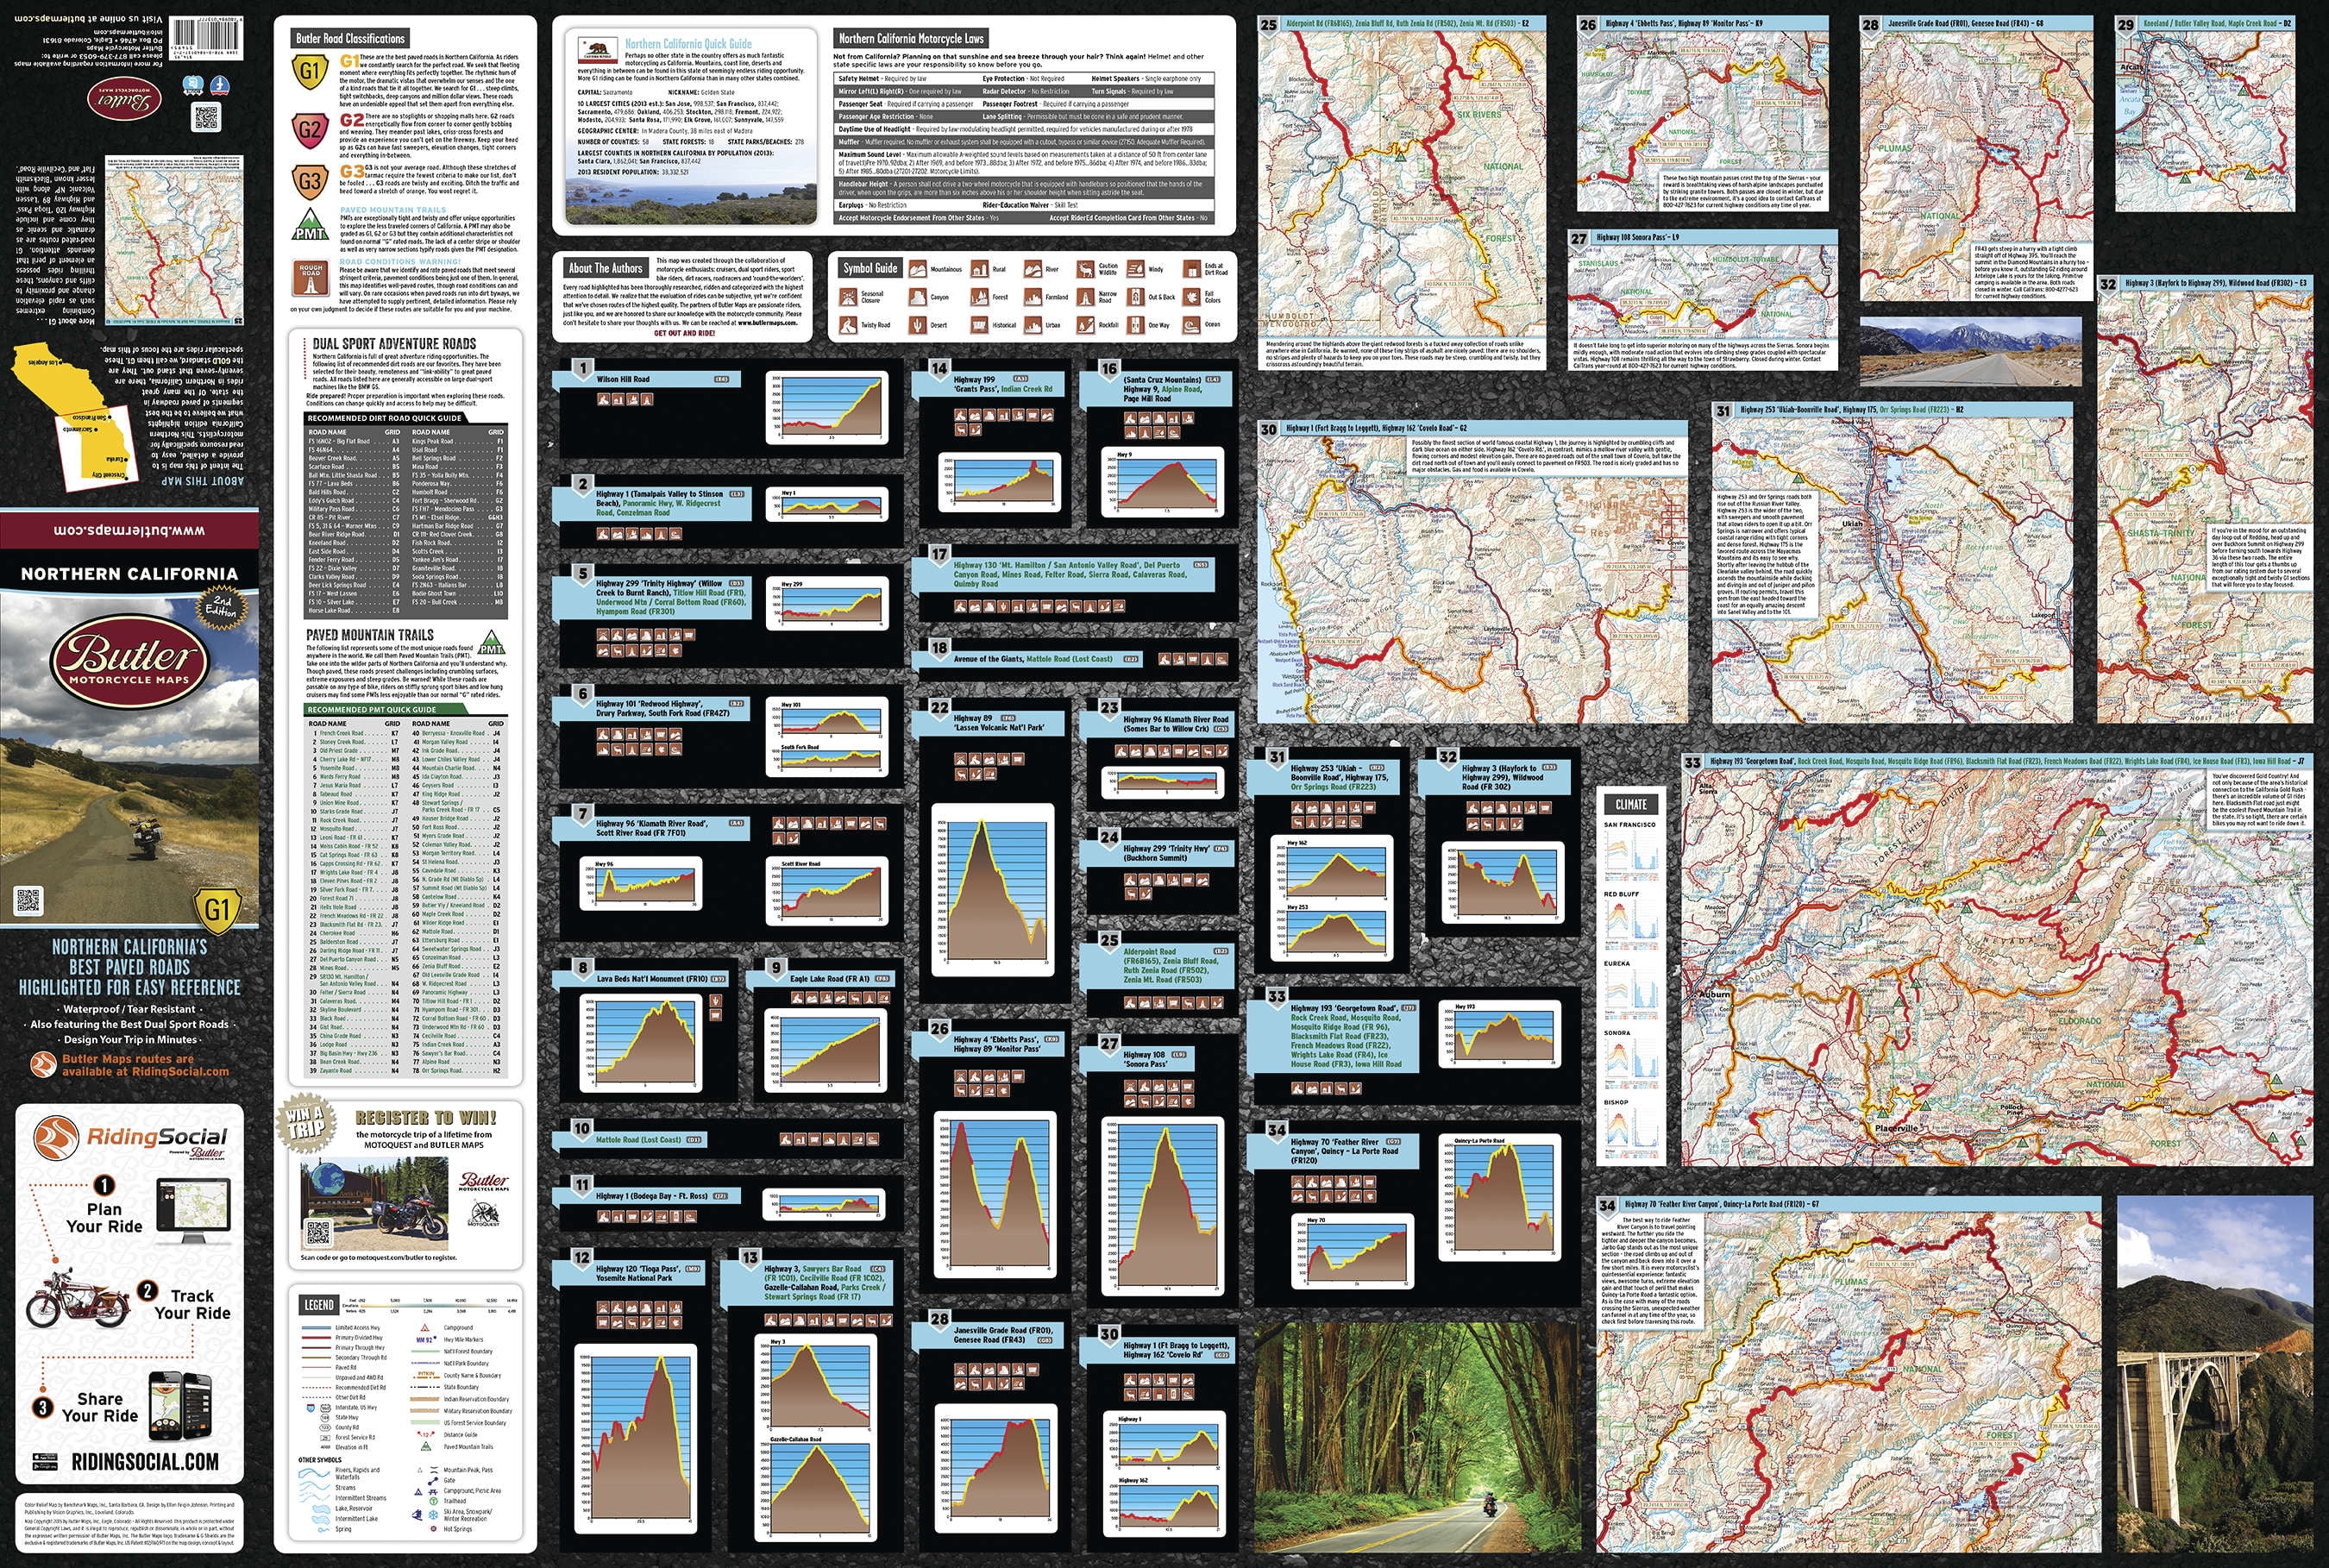
Task: Select the Narrow Road symbol icon
Action: [x=1086, y=297]
